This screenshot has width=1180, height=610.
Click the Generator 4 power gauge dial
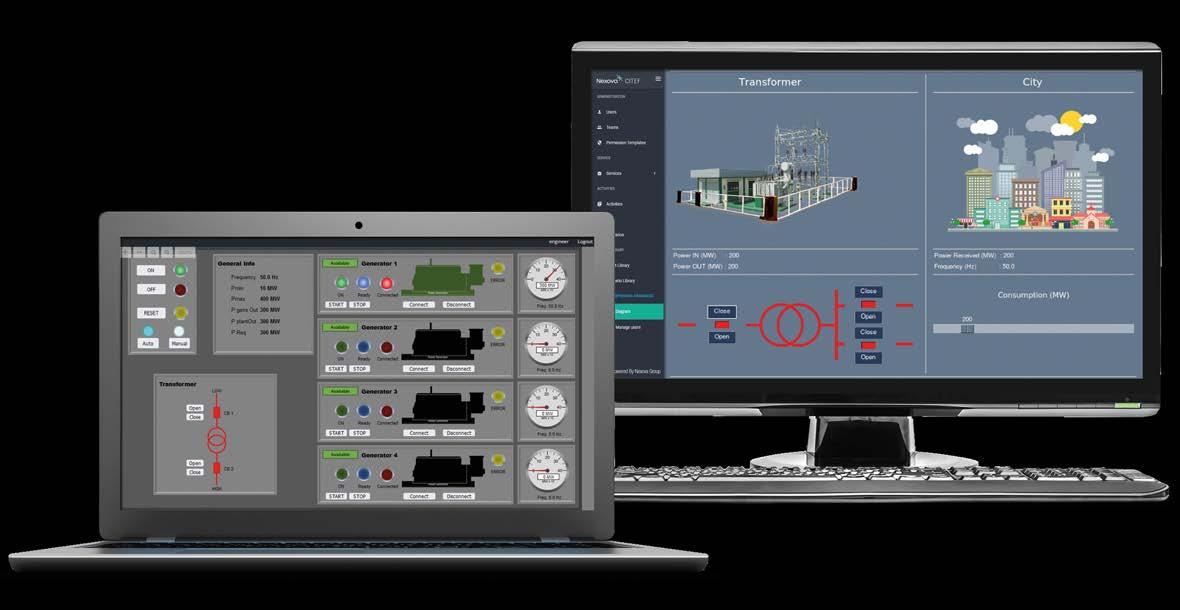pos(546,471)
